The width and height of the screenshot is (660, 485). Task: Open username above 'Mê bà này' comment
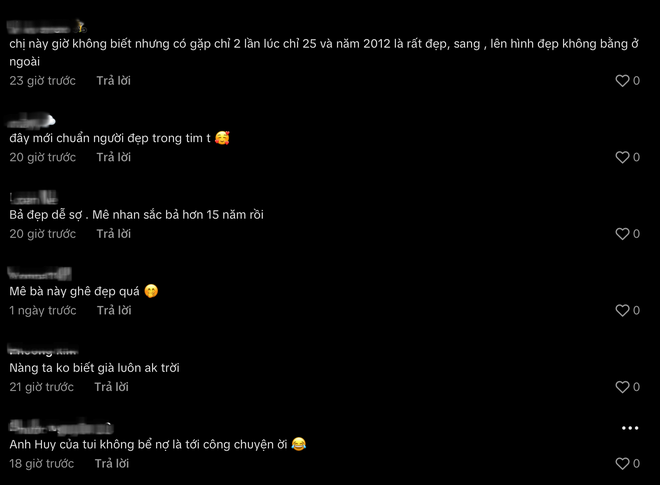tap(40, 274)
